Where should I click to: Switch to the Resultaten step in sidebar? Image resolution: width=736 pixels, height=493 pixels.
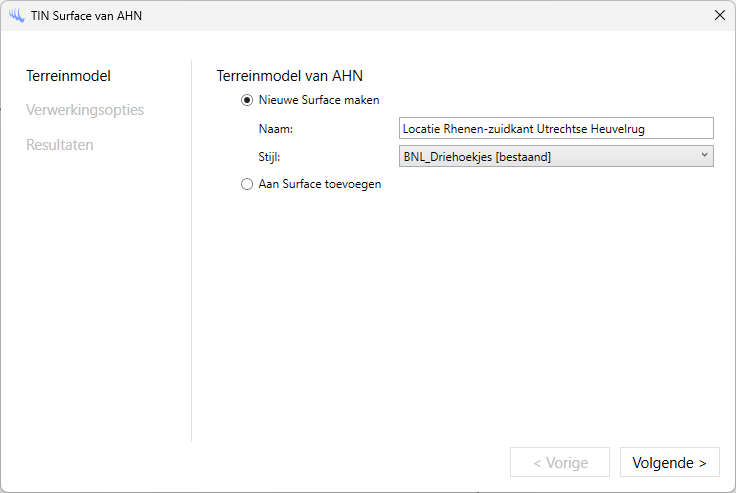click(x=60, y=144)
